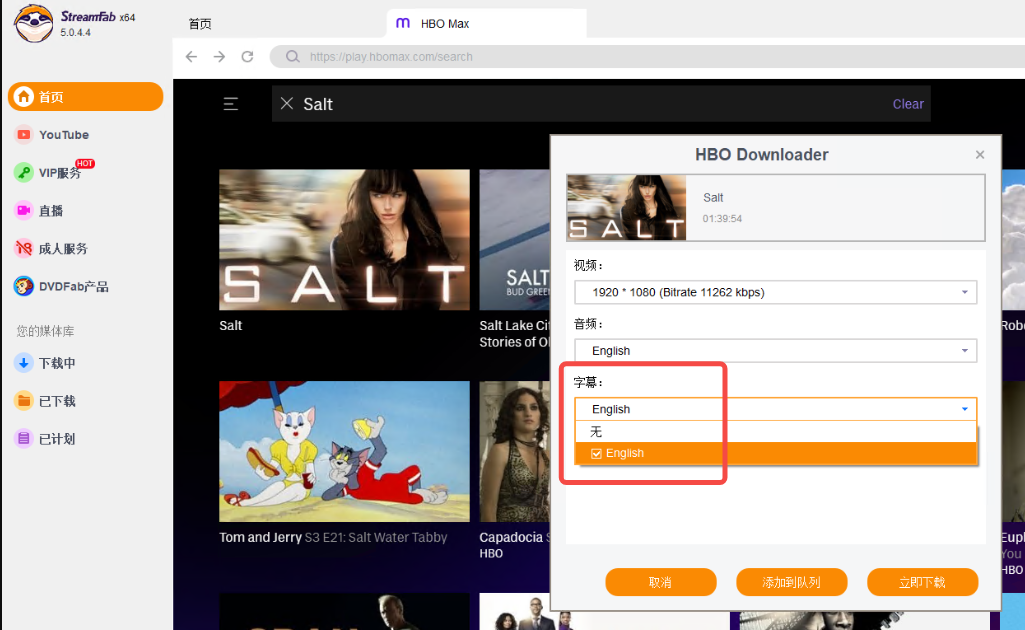
Task: Open the Tom and Jerry thumbnail
Action: click(x=344, y=452)
